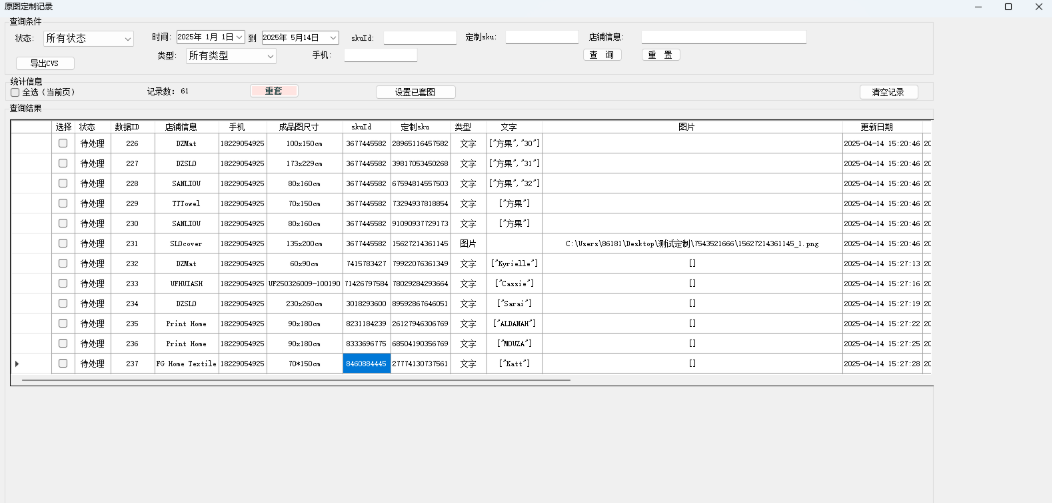
Task: Click the 导出CVS export button
Action: 45,63
